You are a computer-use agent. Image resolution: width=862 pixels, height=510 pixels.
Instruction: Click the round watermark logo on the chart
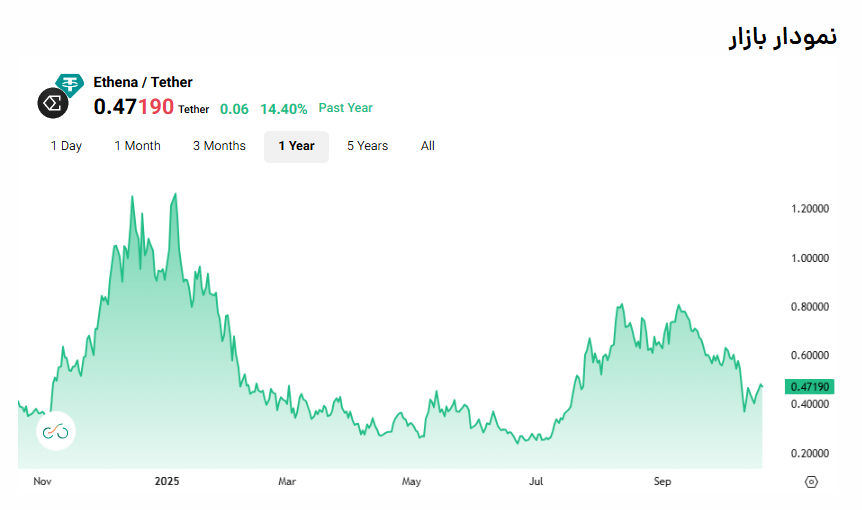[56, 431]
